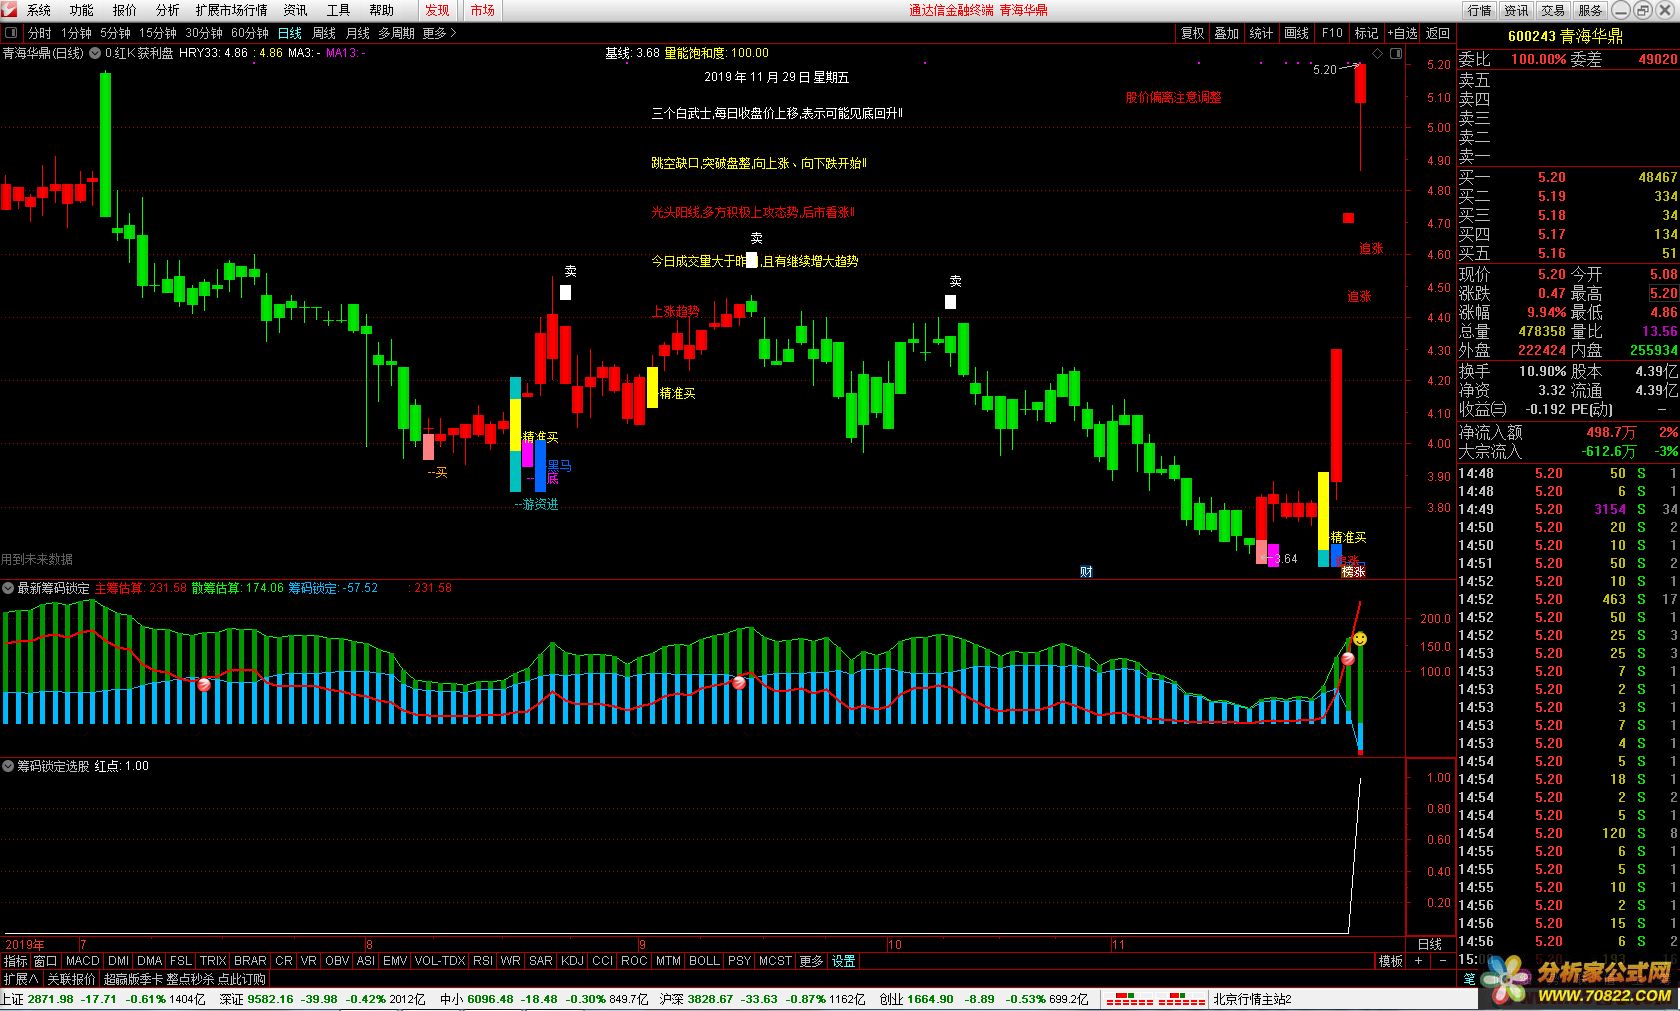Image resolution: width=1680 pixels, height=1011 pixels.
Task: Select the 月线 monthly period
Action: 357,33
